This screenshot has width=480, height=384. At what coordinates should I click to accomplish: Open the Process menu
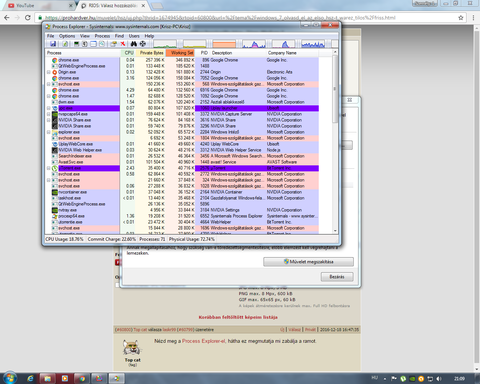102,36
